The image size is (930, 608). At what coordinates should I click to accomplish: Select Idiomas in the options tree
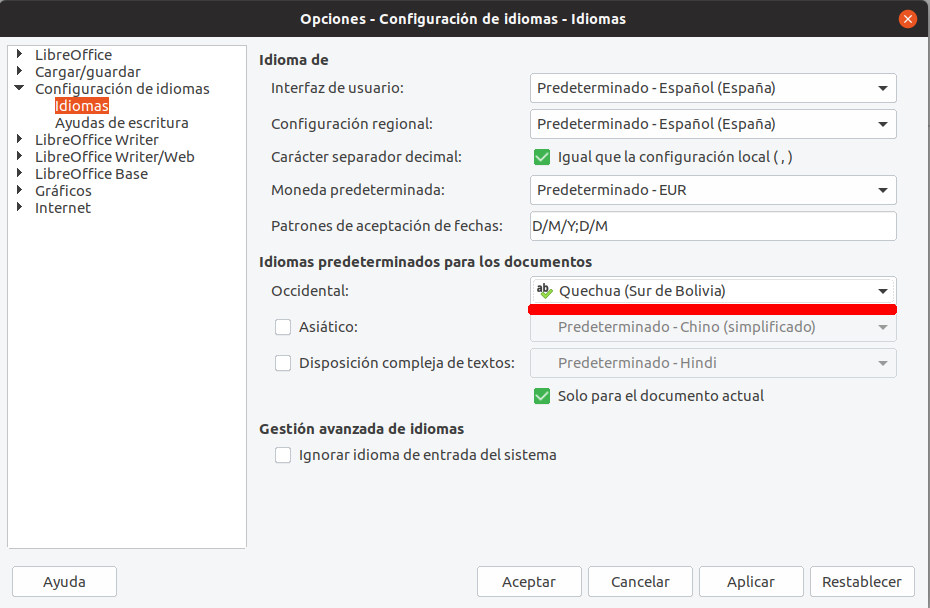click(82, 106)
